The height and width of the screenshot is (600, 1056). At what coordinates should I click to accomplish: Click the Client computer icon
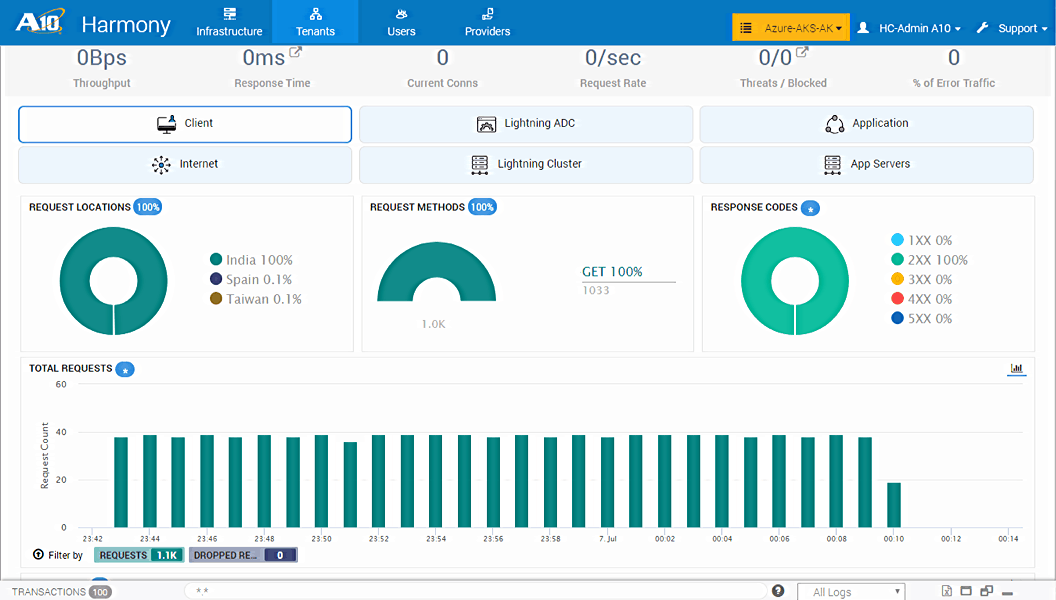pyautogui.click(x=166, y=124)
